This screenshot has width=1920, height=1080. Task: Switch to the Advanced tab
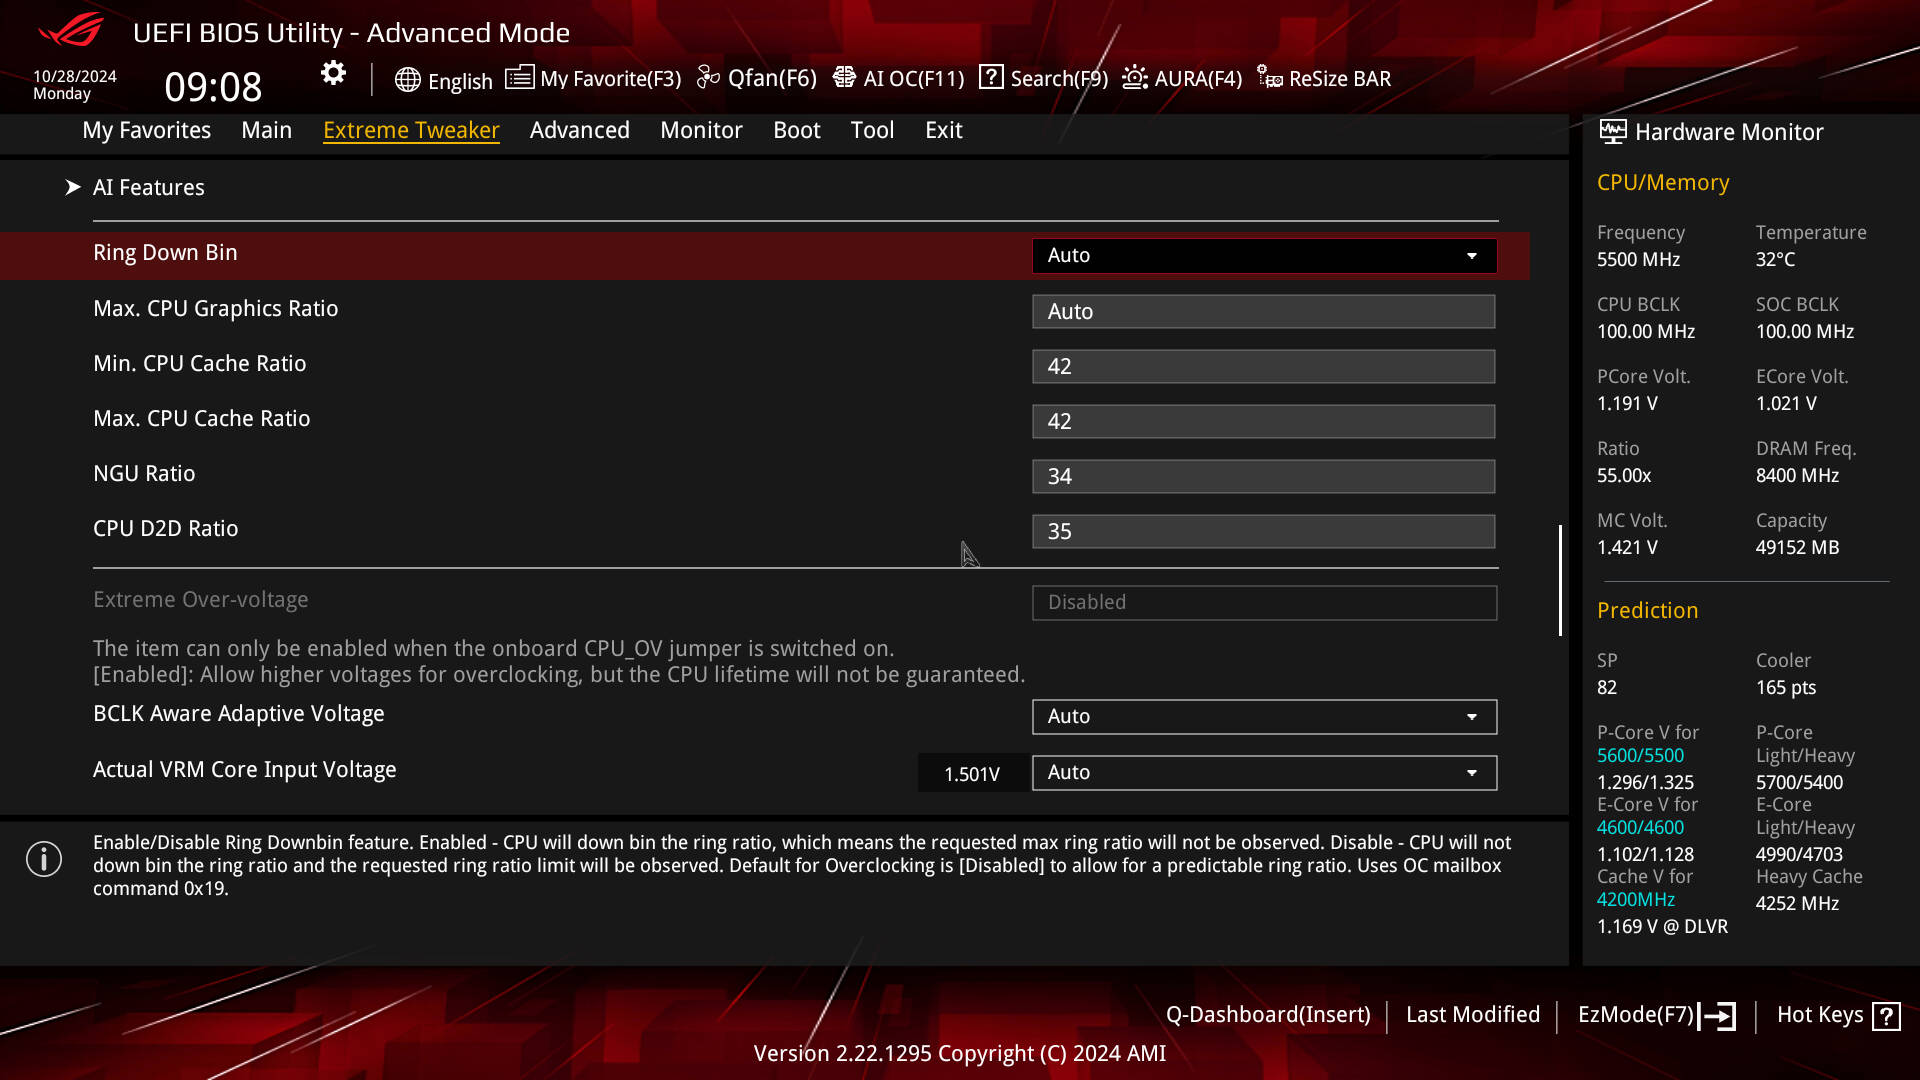579,131
